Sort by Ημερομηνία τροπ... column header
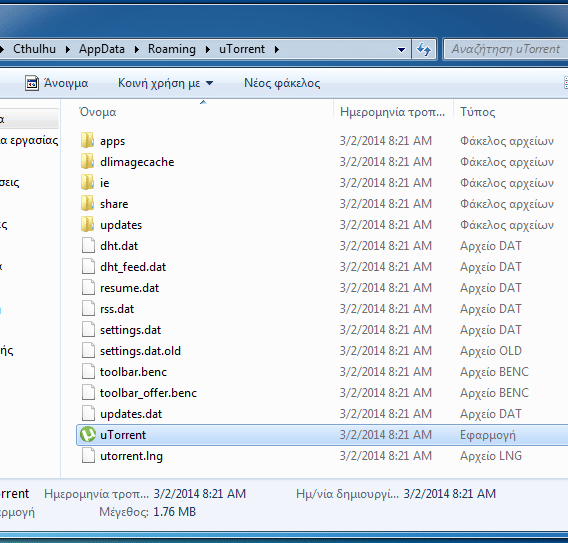 [393, 112]
